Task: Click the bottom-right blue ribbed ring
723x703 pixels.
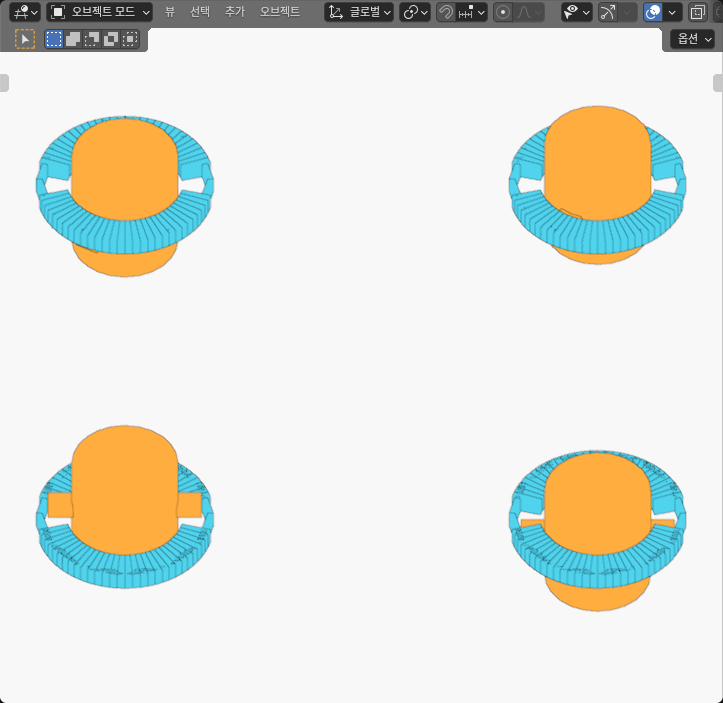Action: click(598, 570)
